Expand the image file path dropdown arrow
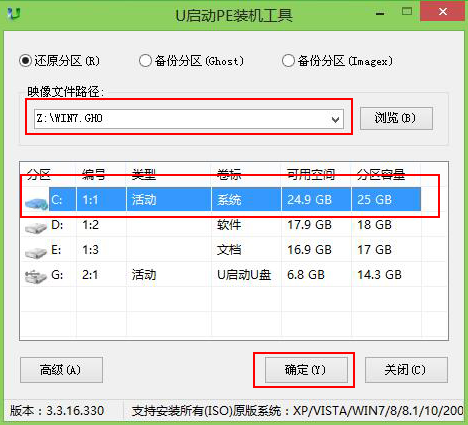 click(x=335, y=119)
